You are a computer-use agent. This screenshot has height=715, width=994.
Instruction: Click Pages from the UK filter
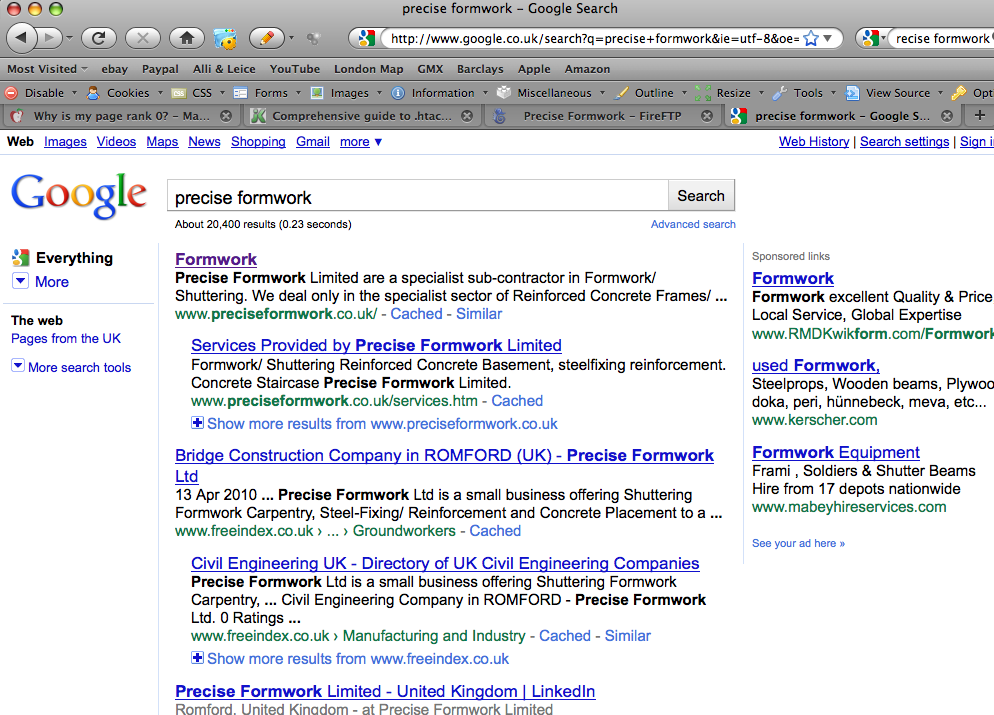click(x=66, y=338)
